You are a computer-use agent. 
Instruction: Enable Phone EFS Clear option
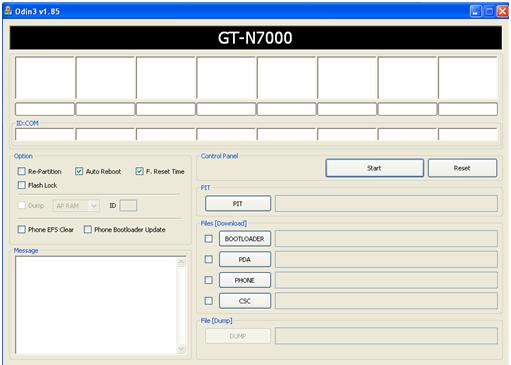(22, 229)
